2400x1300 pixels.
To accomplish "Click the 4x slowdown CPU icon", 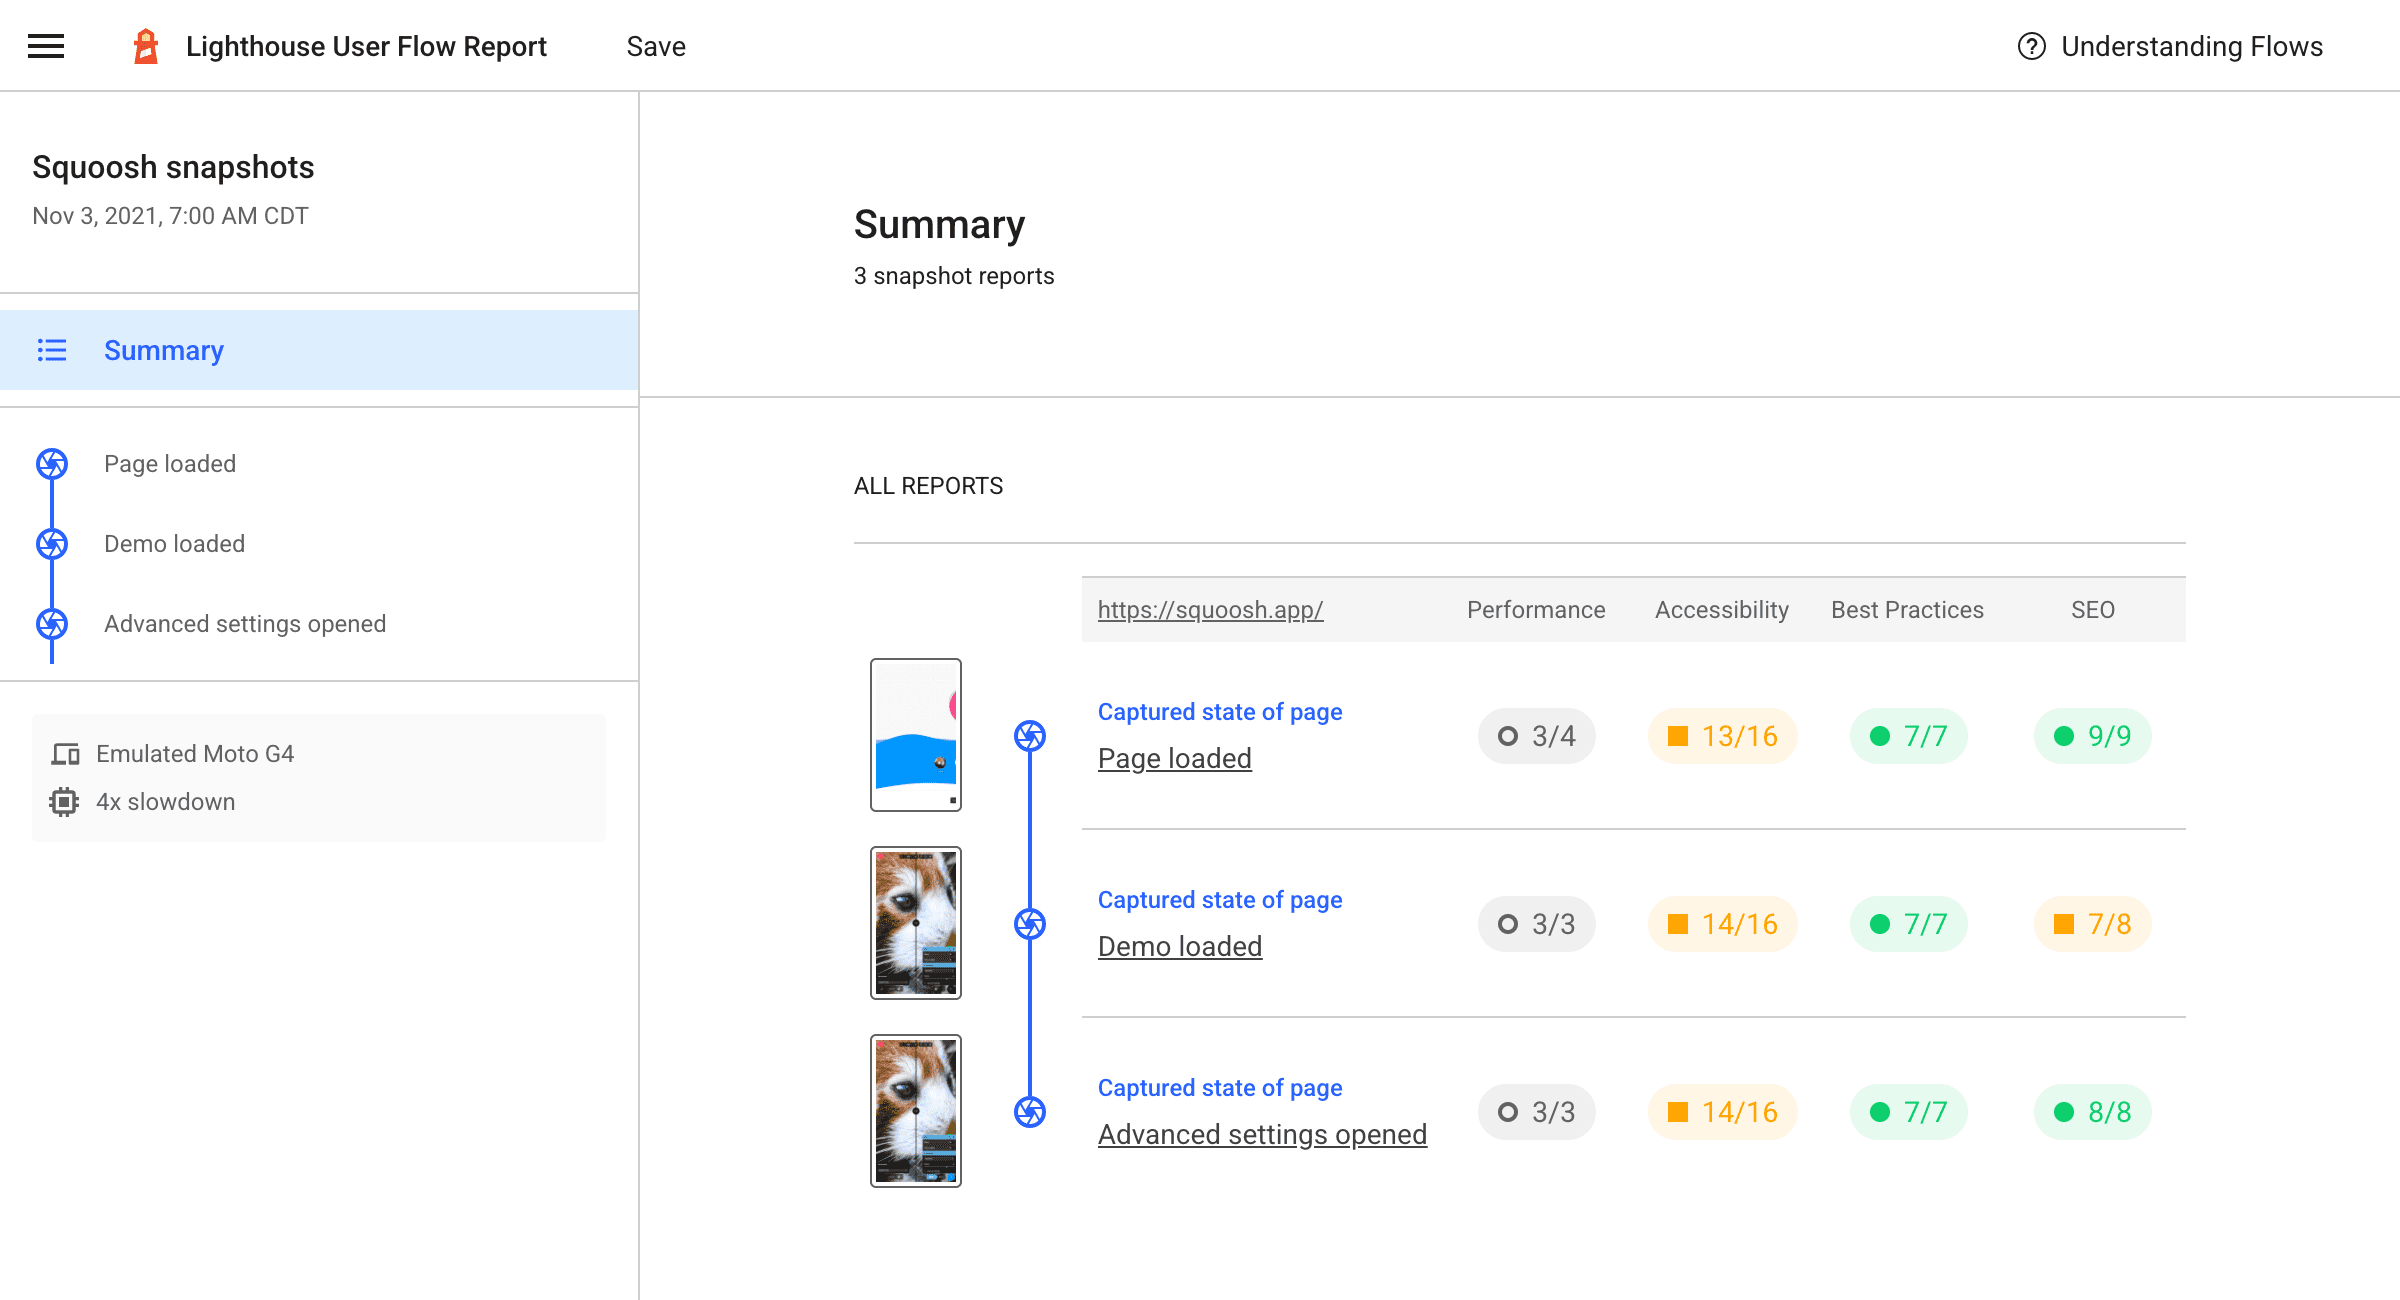I will [x=64, y=799].
